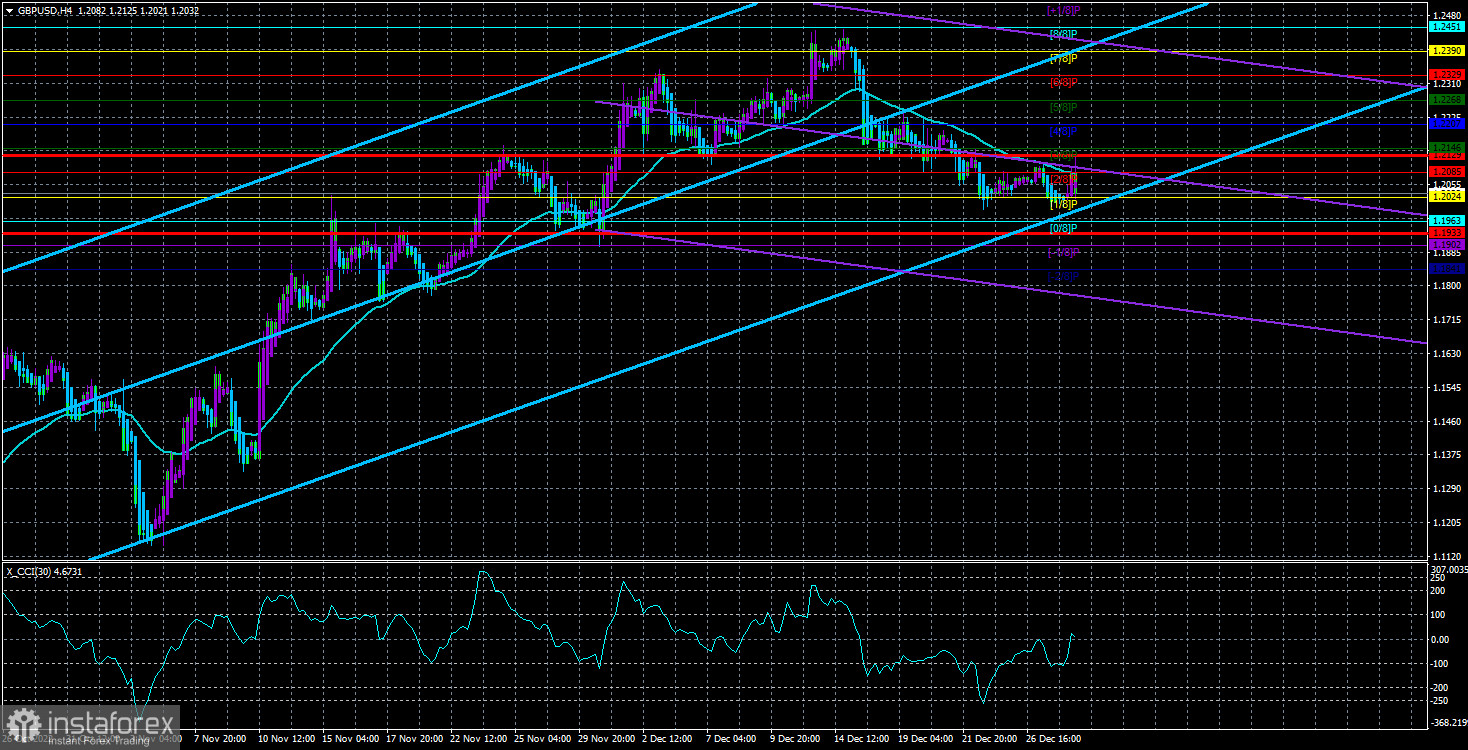Select the [8/8]P Murray level label
The image size is (1468, 750).
pyautogui.click(x=1063, y=34)
